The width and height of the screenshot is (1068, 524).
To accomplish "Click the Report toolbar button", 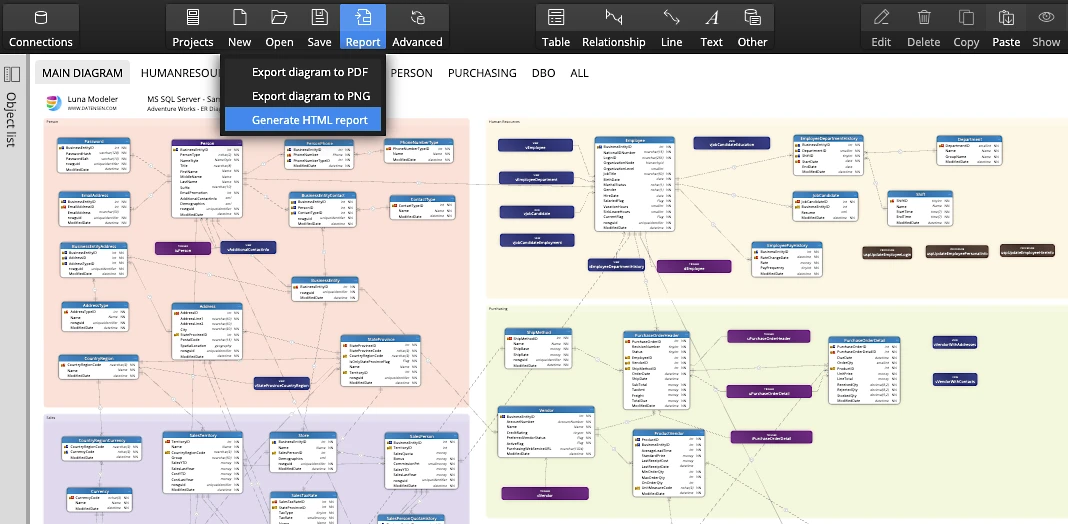I will tap(363, 27).
